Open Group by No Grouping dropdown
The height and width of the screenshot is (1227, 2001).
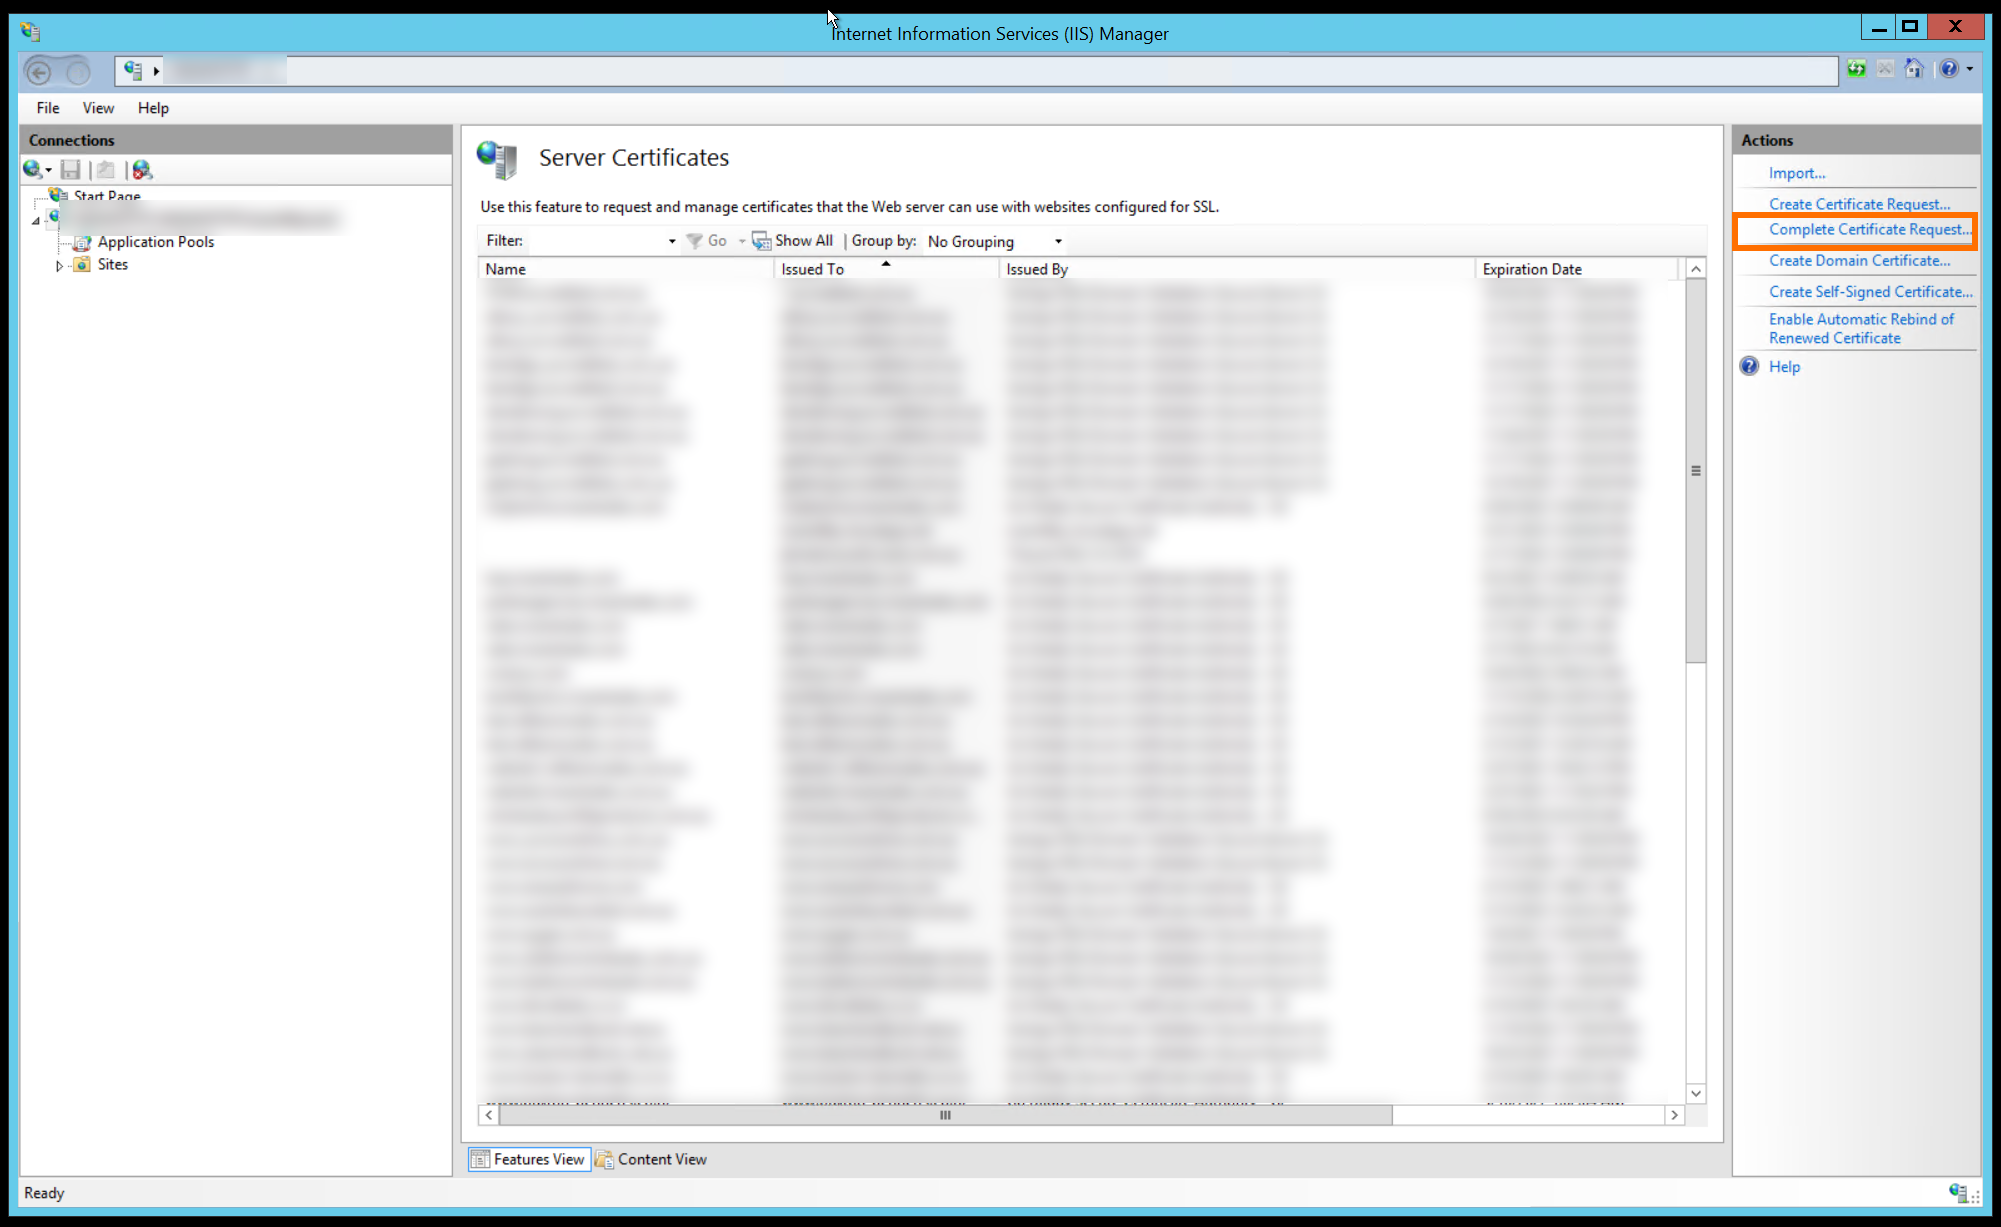tap(994, 242)
